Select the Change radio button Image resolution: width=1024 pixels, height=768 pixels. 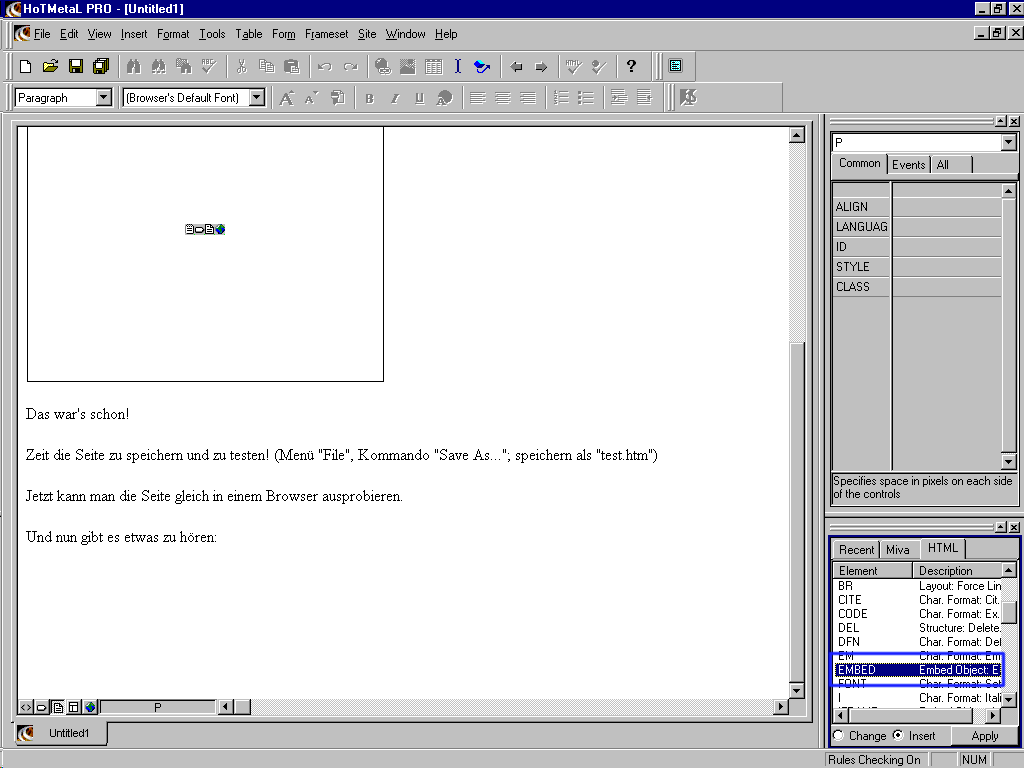pos(838,736)
